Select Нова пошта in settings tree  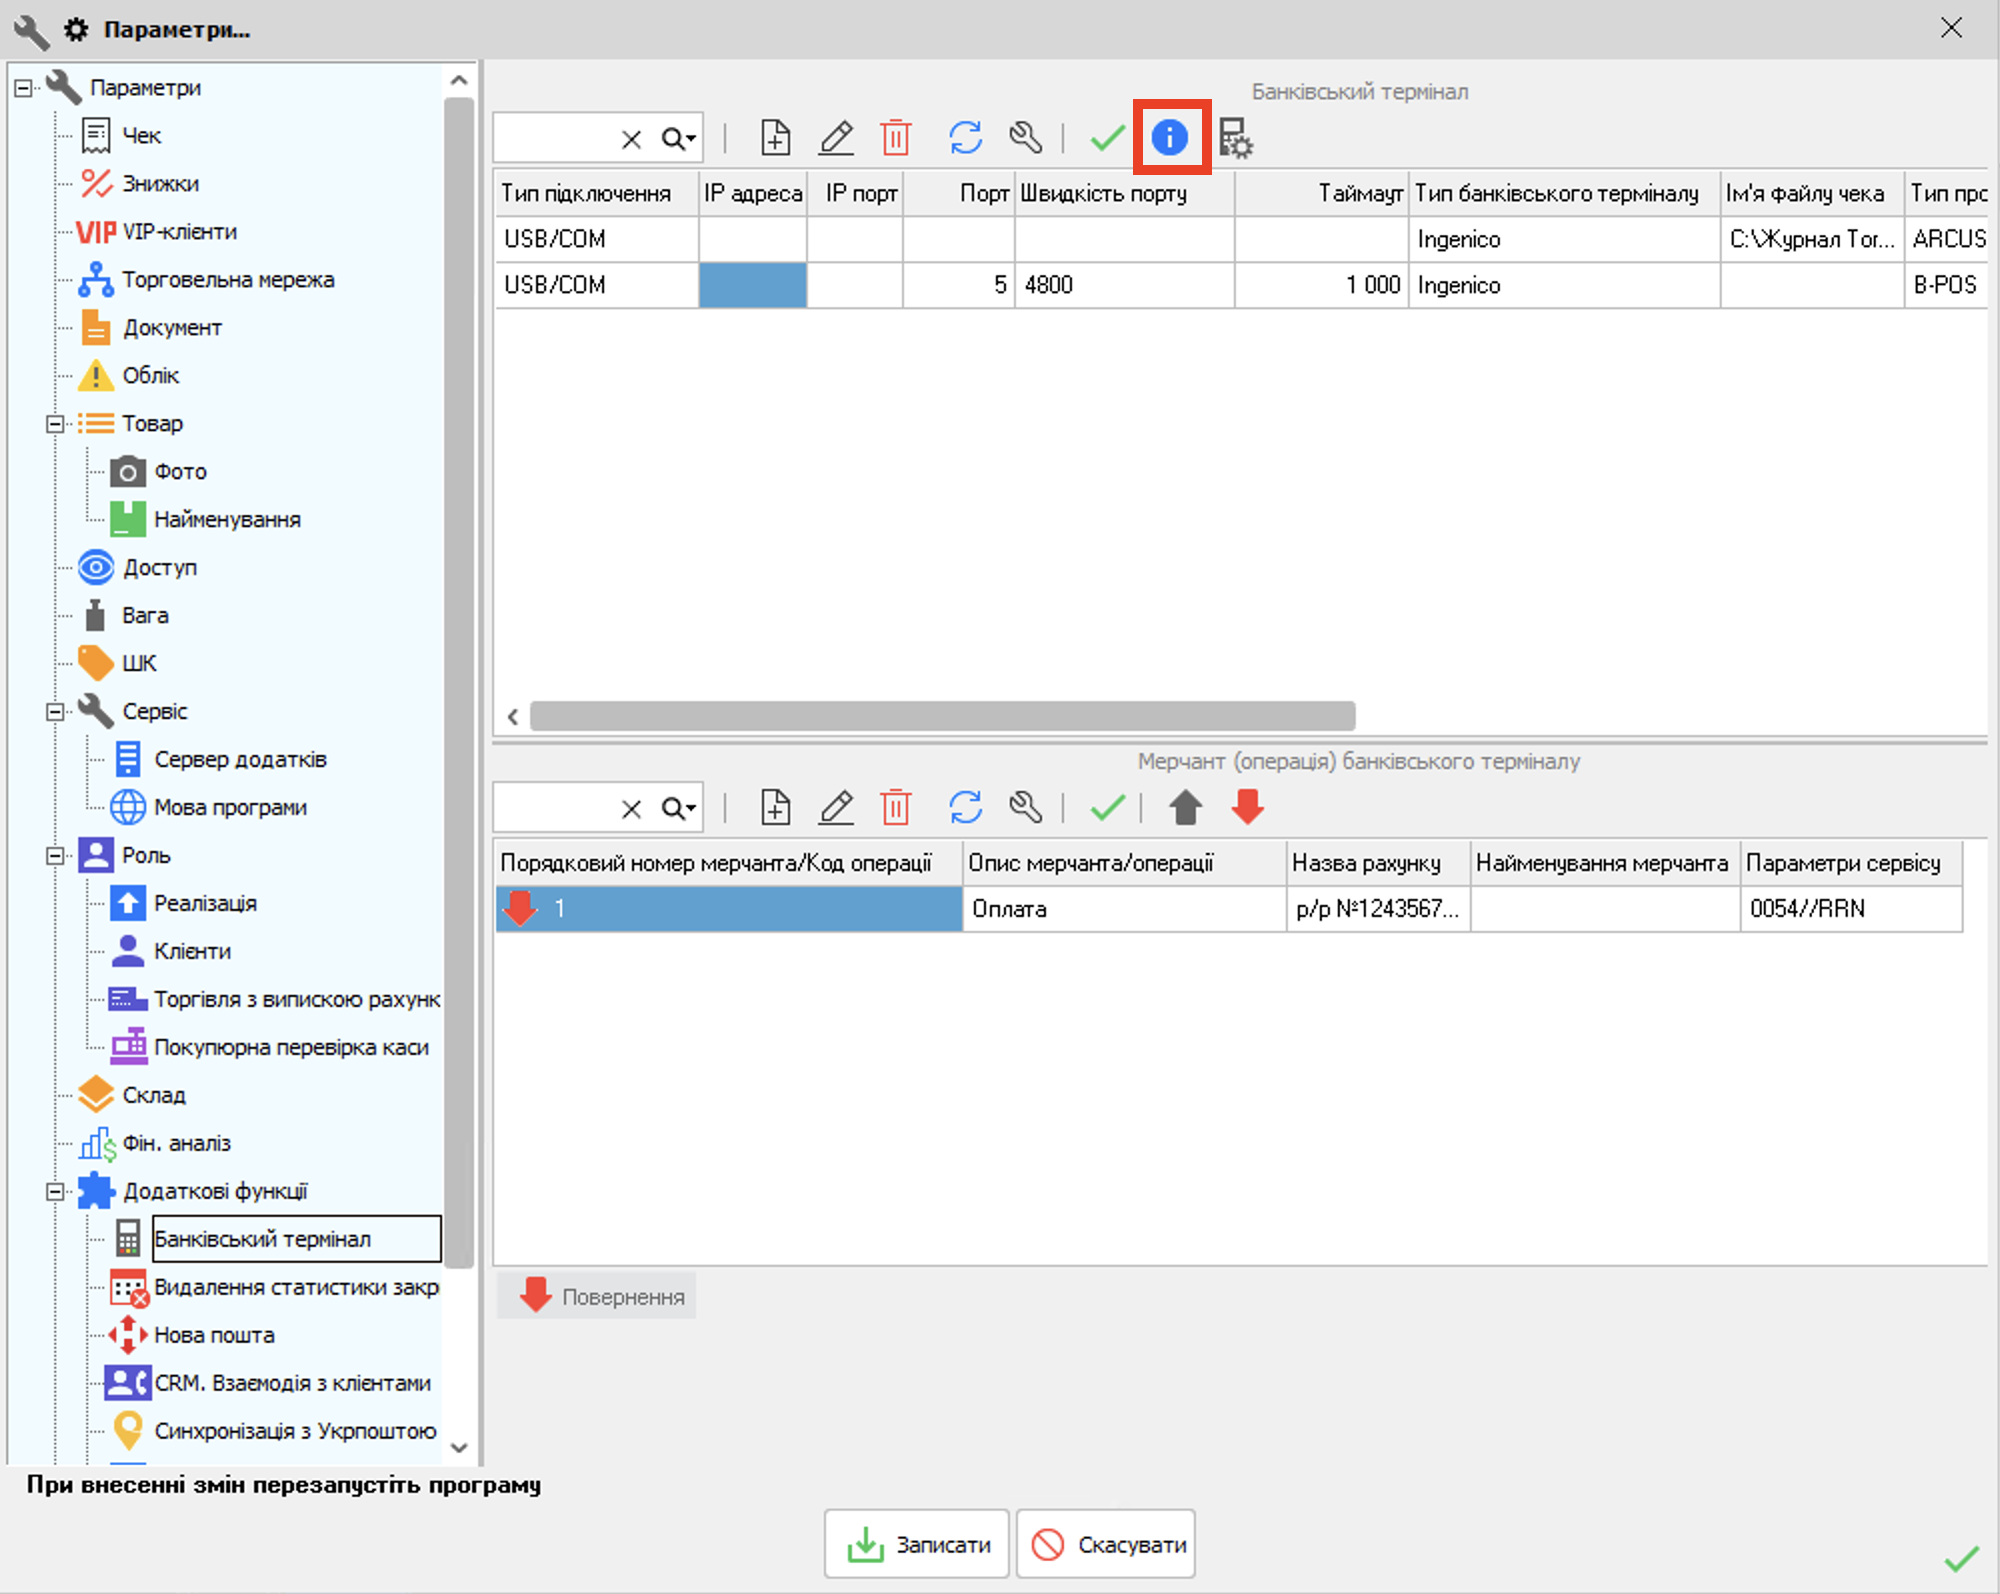213,1335
